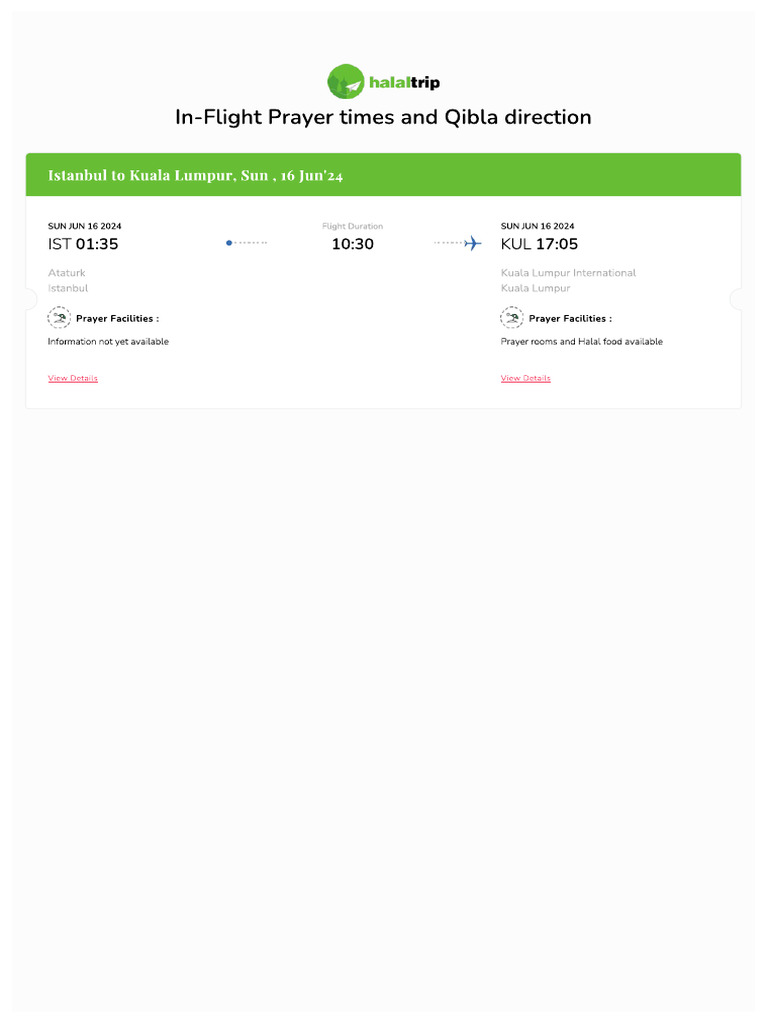Screen dimensions: 768x1024
Task: Select the KUL 17:05 arrival time
Action: 539,244
